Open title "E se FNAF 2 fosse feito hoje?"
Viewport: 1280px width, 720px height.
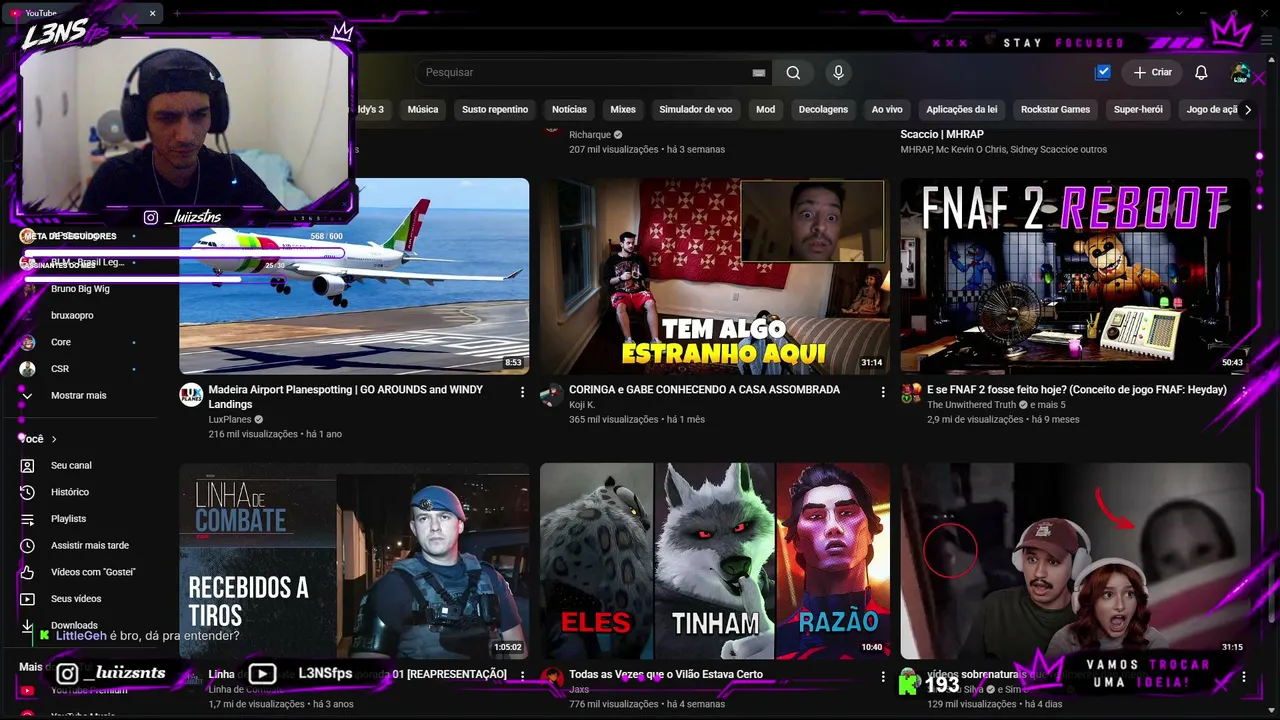1077,390
